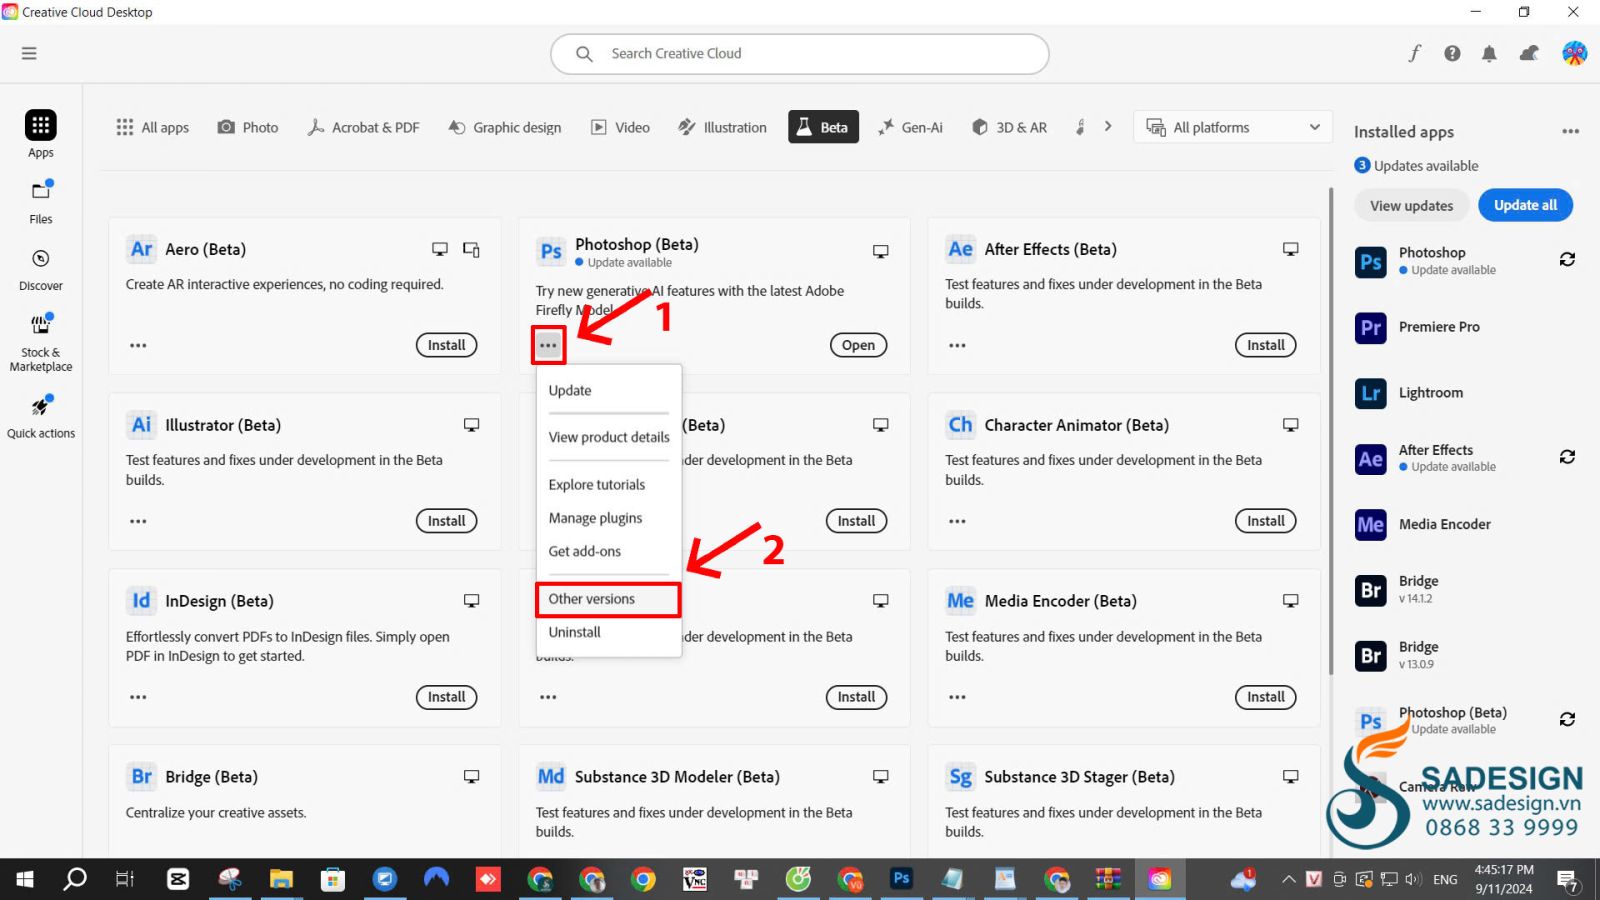1600x900 pixels.
Task: Choose Other versions menu item
Action: point(608,599)
